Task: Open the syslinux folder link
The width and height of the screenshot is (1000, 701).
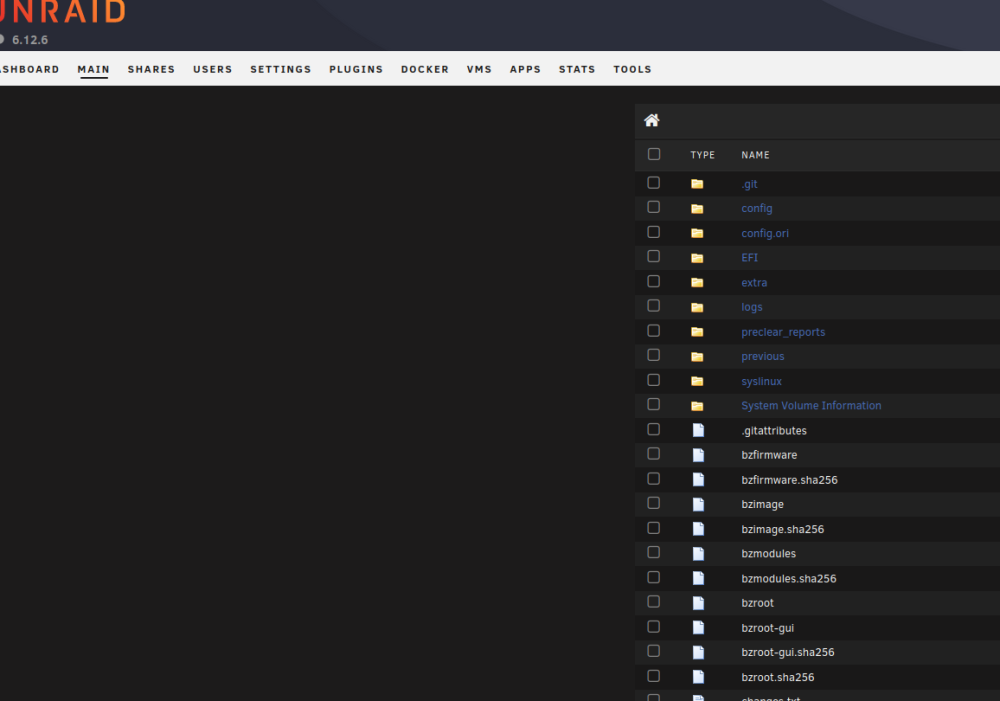Action: point(761,381)
